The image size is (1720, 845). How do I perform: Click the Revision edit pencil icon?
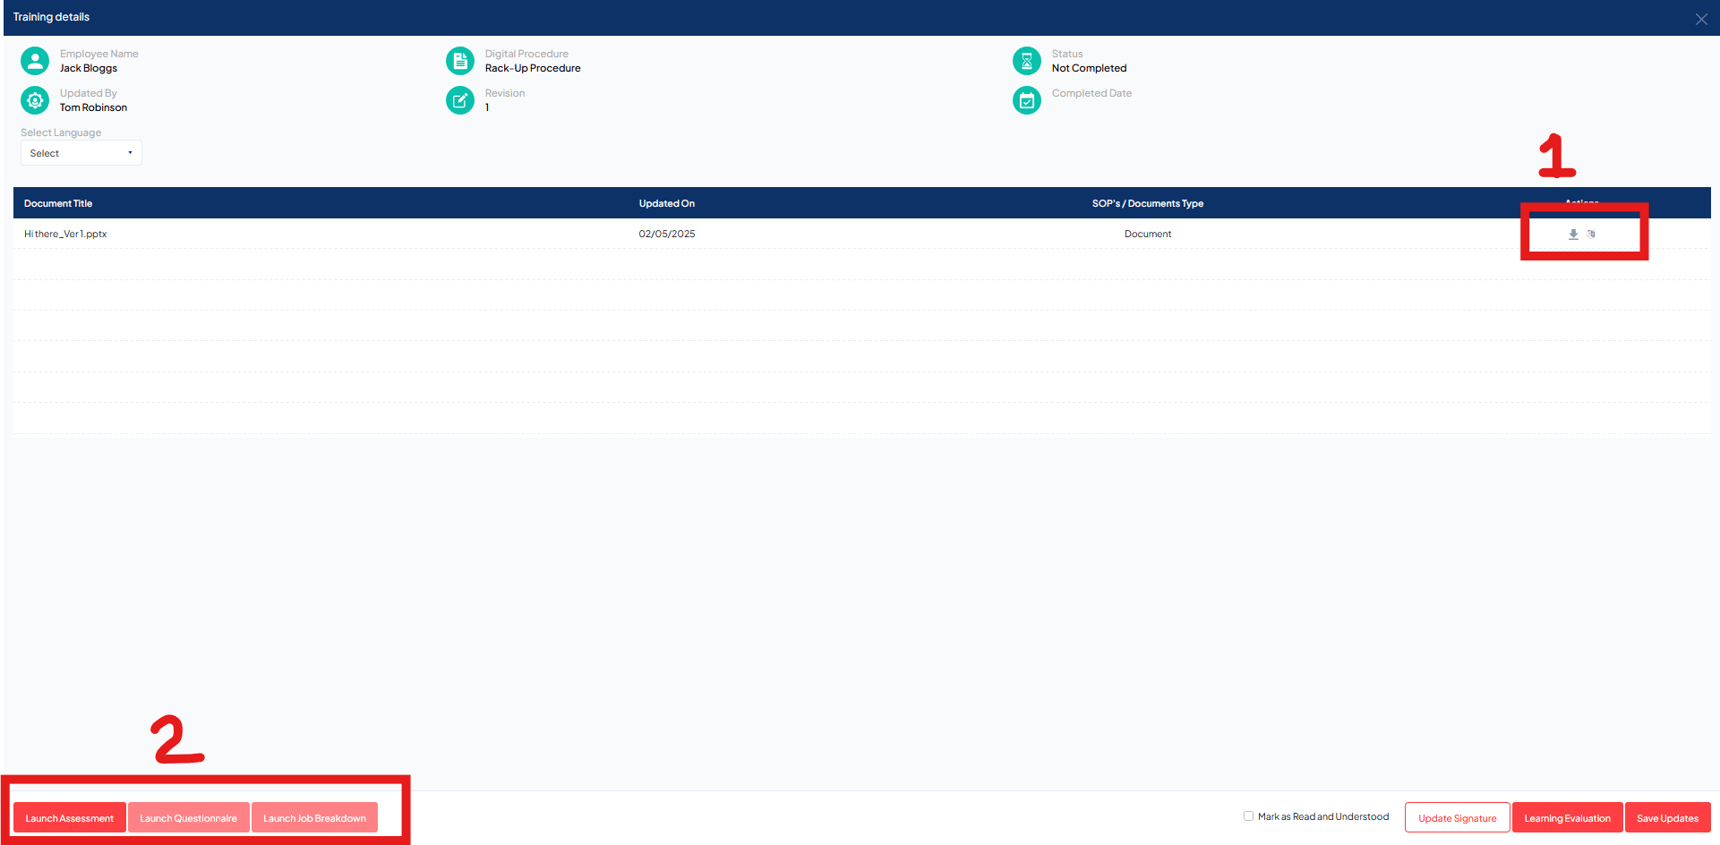pyautogui.click(x=460, y=100)
